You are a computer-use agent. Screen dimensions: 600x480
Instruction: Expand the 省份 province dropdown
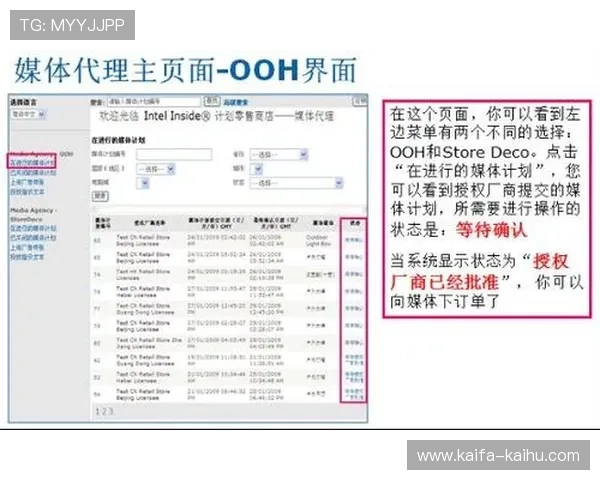click(x=279, y=155)
